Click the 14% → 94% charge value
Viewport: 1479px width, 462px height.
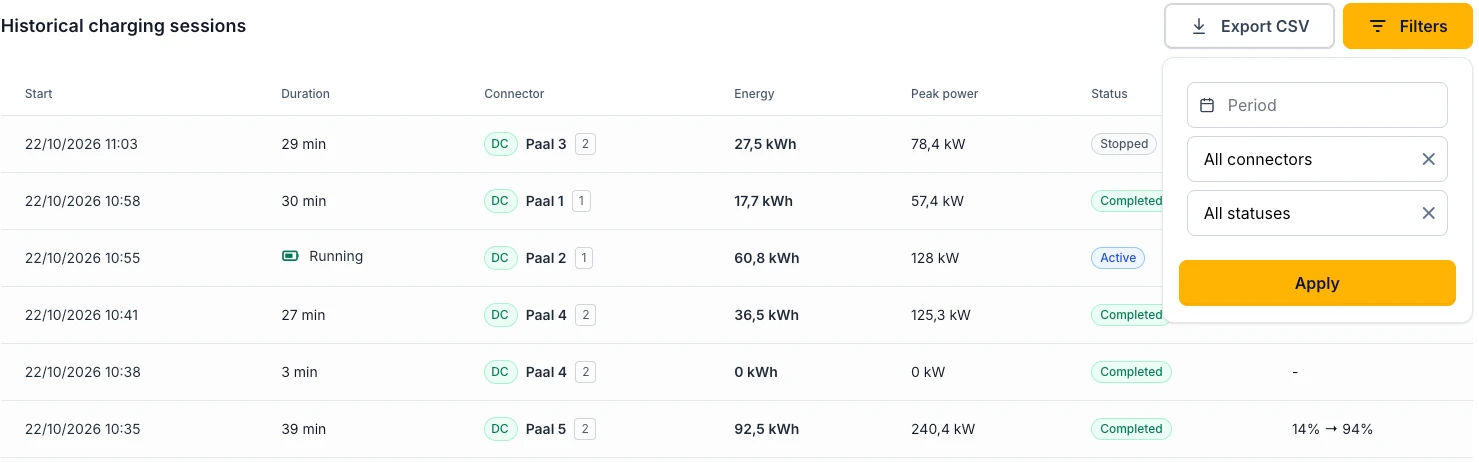[1332, 429]
